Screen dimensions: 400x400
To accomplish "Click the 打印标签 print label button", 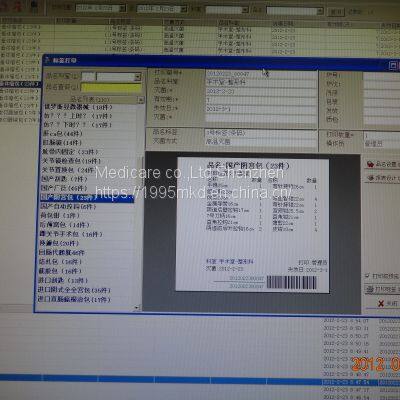I will [x=382, y=289].
